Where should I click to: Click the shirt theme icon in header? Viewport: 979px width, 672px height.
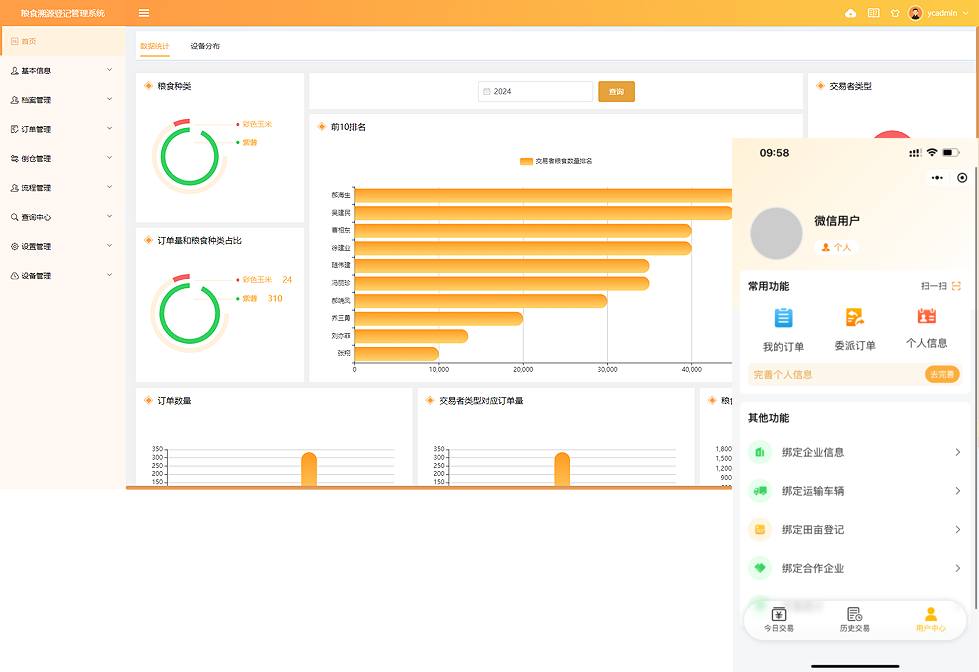pyautogui.click(x=895, y=13)
